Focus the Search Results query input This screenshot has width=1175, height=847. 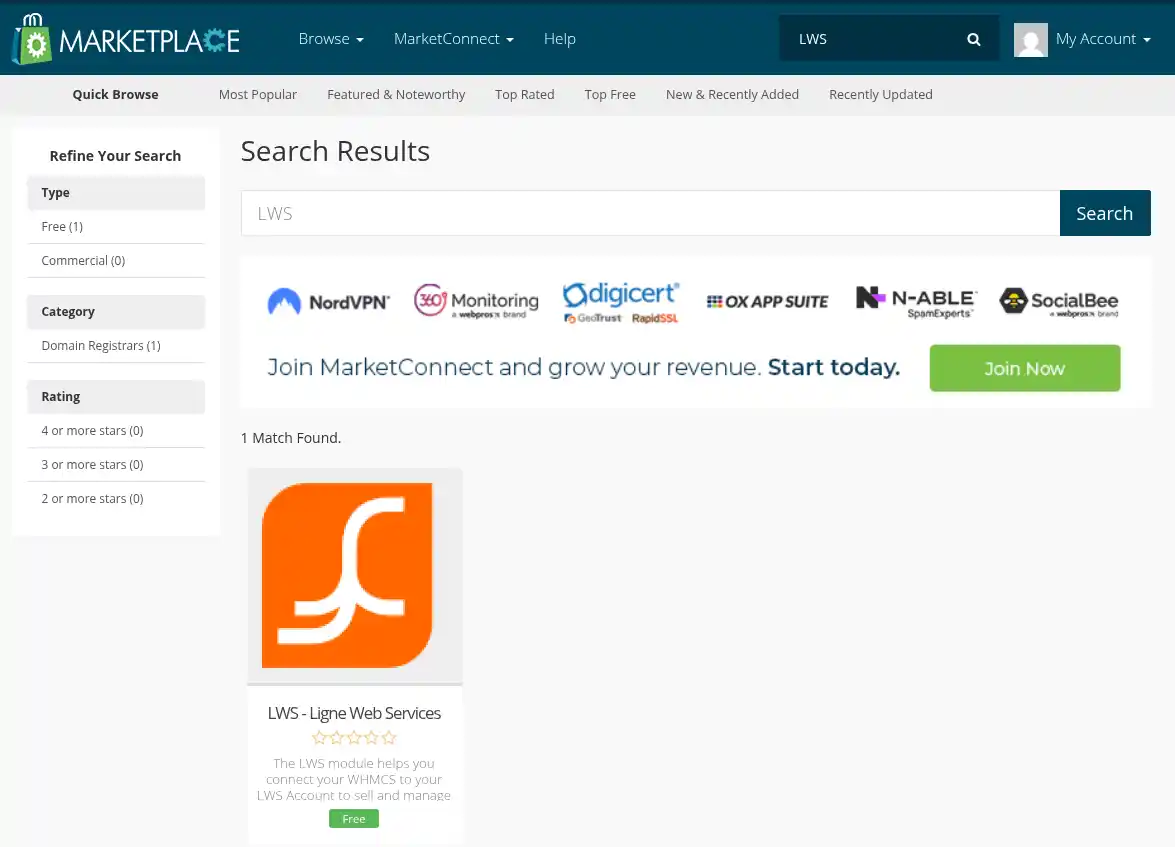point(650,213)
